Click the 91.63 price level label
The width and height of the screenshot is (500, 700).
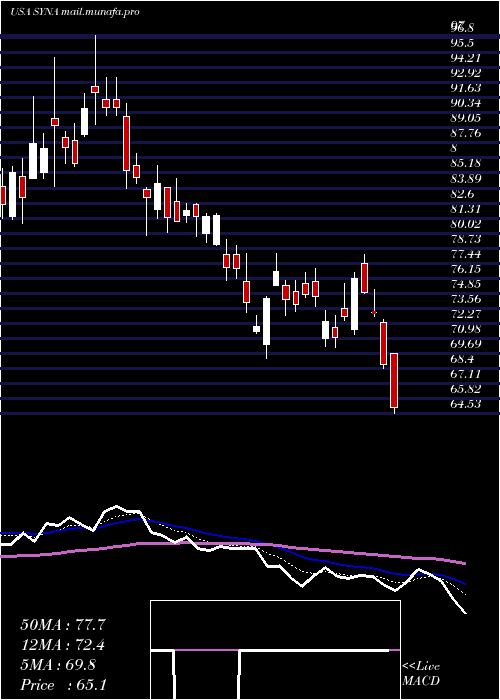(466, 88)
